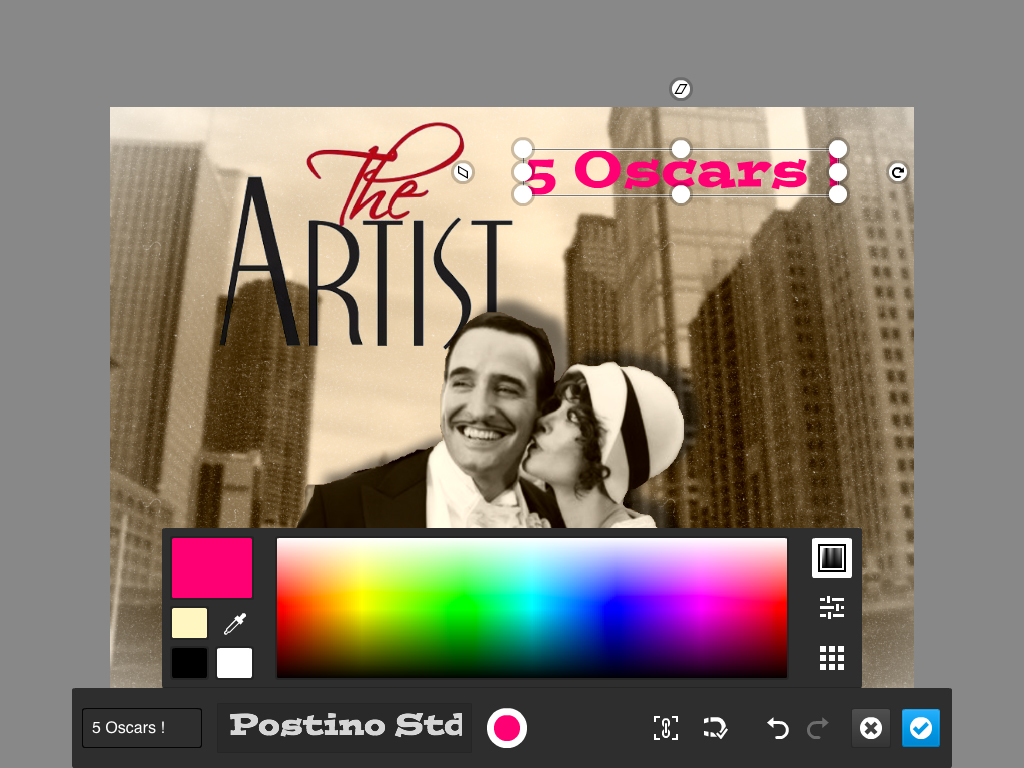The width and height of the screenshot is (1024, 768).
Task: Confirm the text edit with the checkmark
Action: 921,728
